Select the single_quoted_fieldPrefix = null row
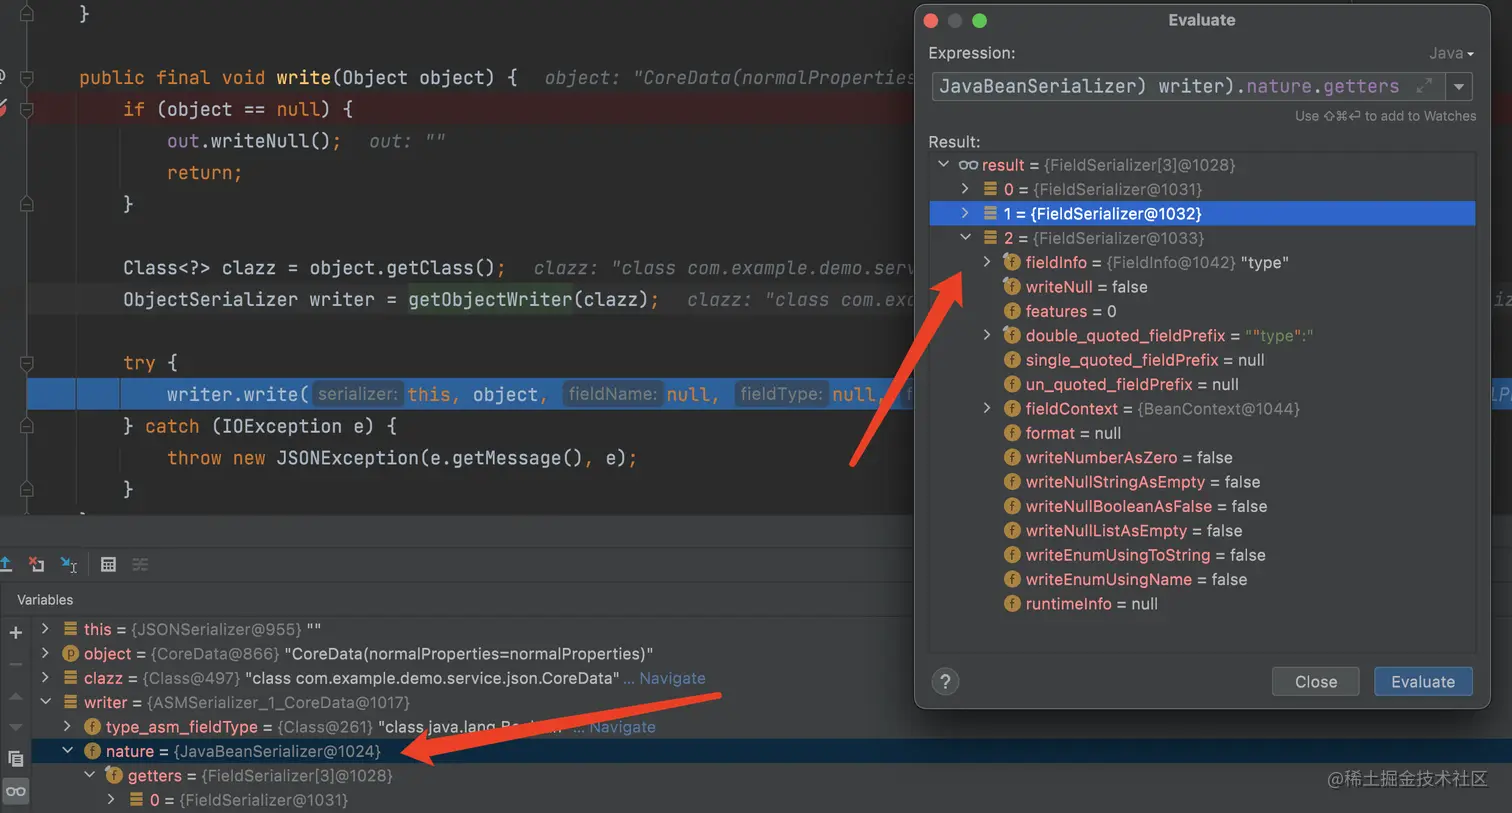 [x=1202, y=360]
